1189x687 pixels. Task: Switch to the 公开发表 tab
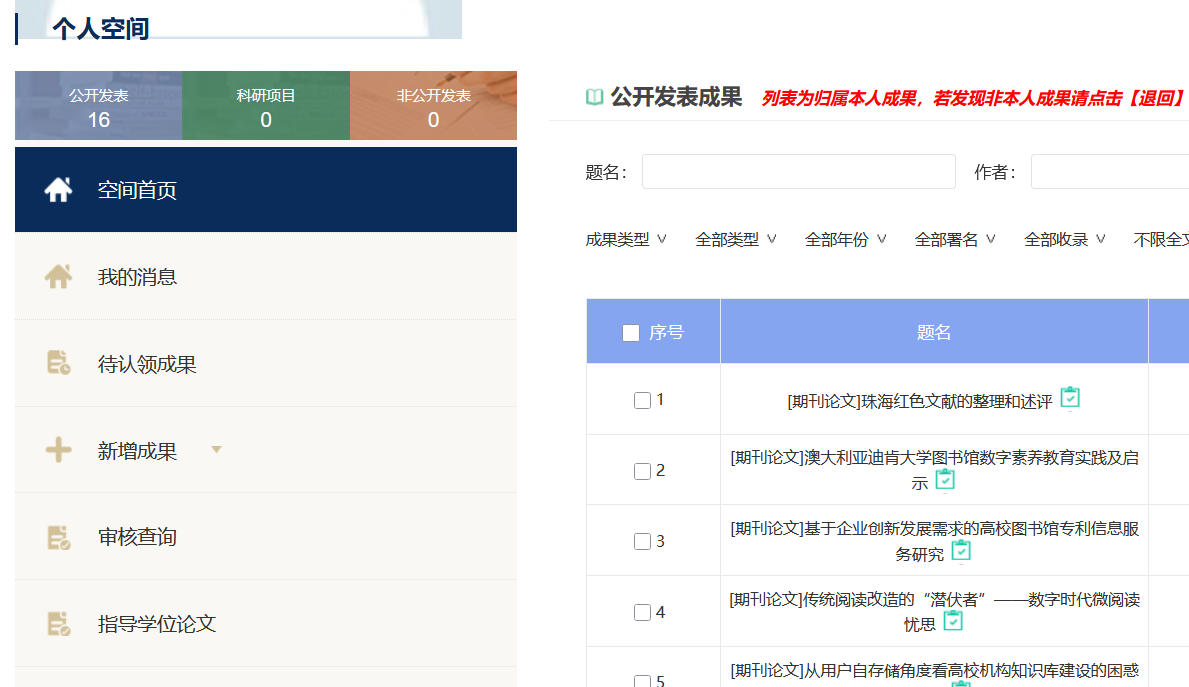(98, 106)
